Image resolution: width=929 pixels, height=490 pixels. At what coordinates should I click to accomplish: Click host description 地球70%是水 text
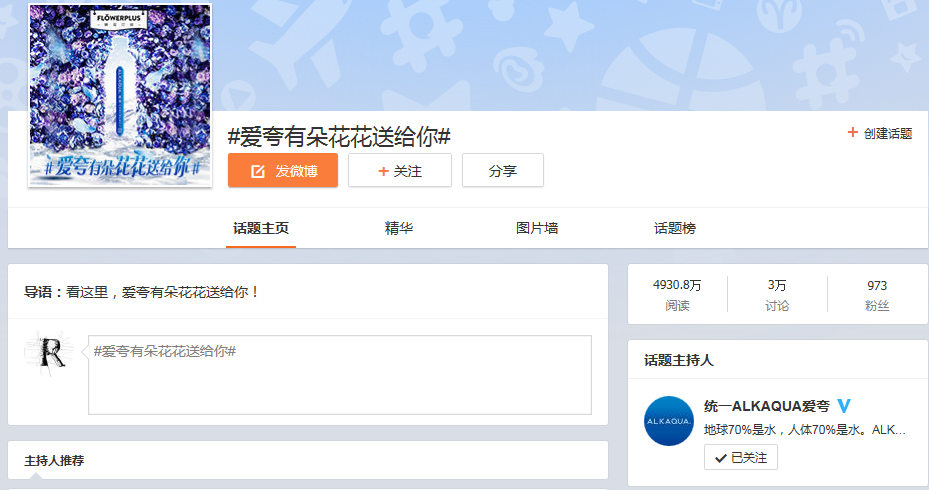805,430
